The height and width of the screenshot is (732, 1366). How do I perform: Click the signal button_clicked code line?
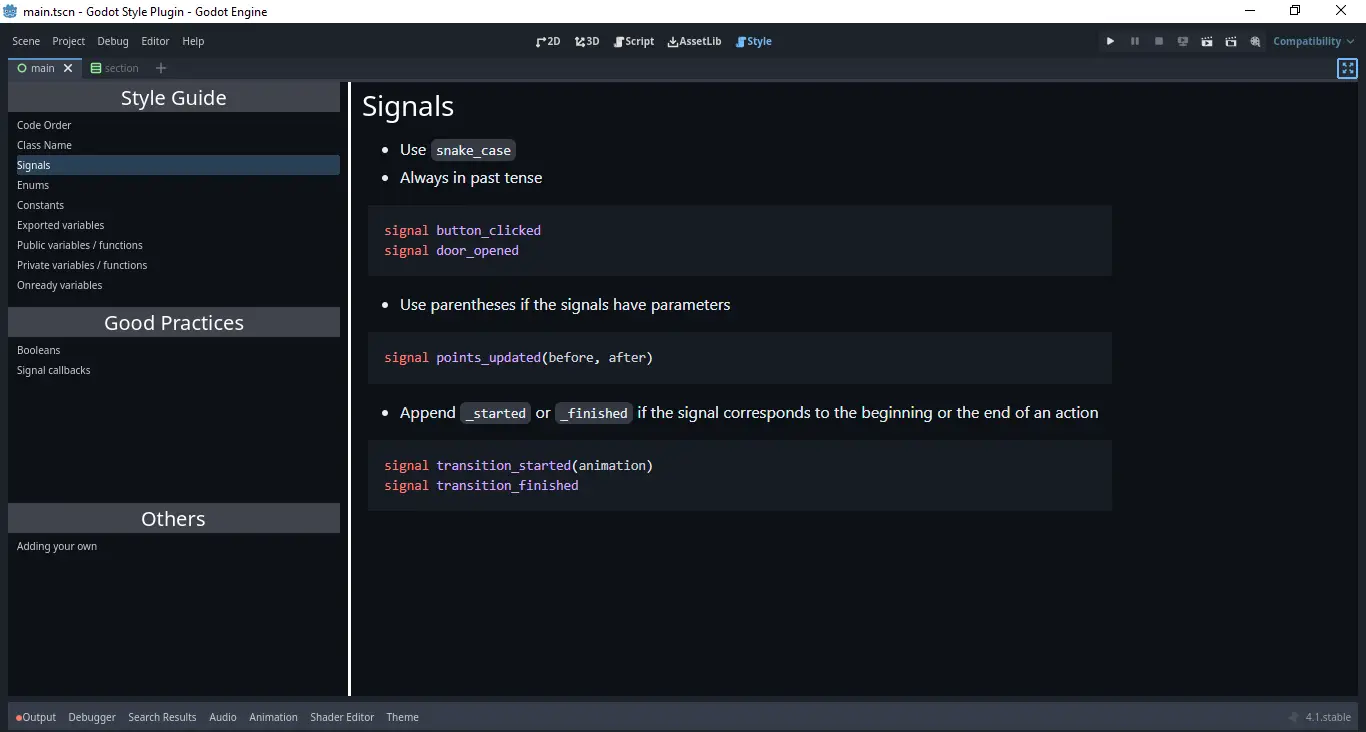(462, 230)
